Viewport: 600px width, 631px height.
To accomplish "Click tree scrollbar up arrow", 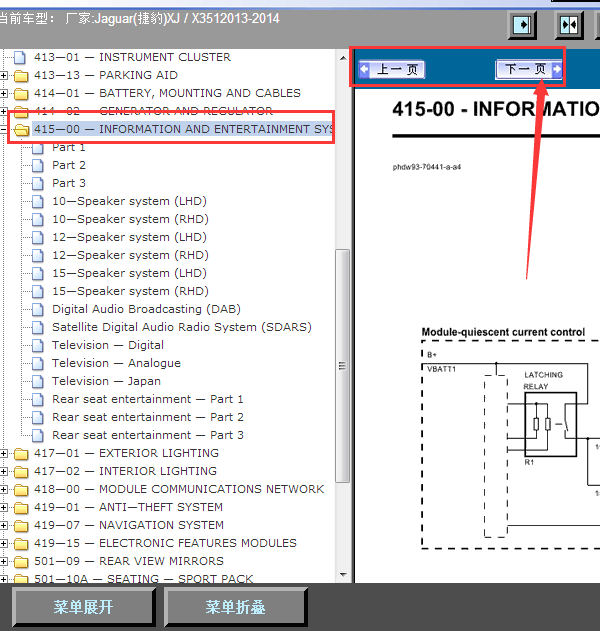I will pyautogui.click(x=343, y=58).
